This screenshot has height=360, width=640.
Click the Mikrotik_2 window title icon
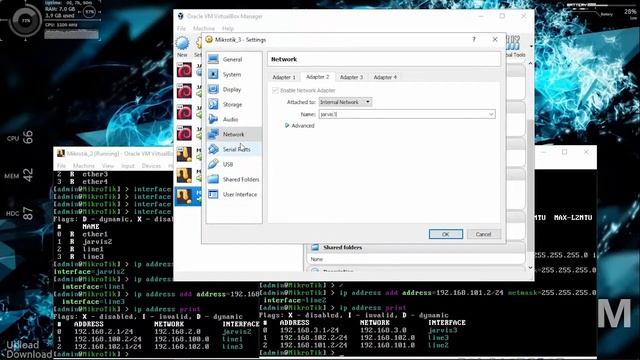pyautogui.click(x=61, y=153)
